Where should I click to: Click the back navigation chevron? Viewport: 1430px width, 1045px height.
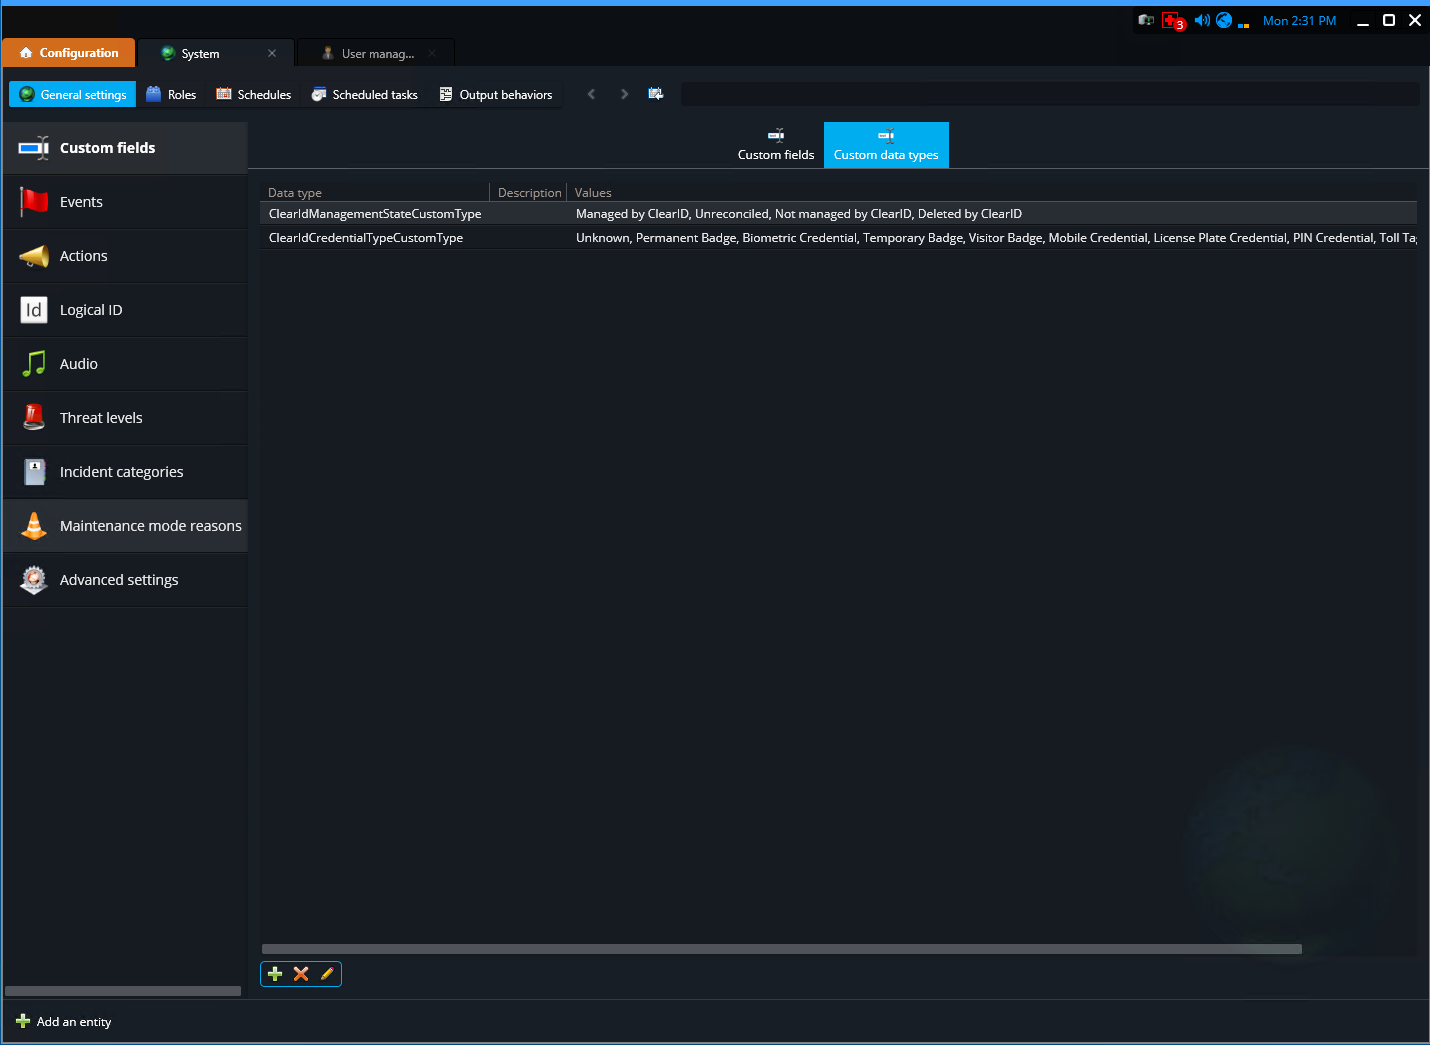point(591,93)
